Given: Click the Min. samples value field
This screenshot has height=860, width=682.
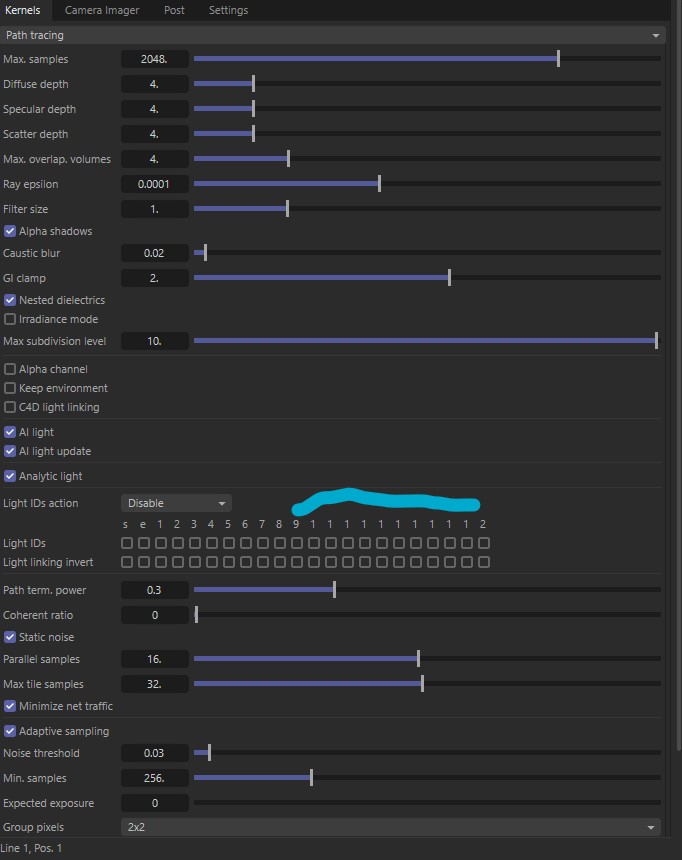Looking at the screenshot, I should coord(155,778).
